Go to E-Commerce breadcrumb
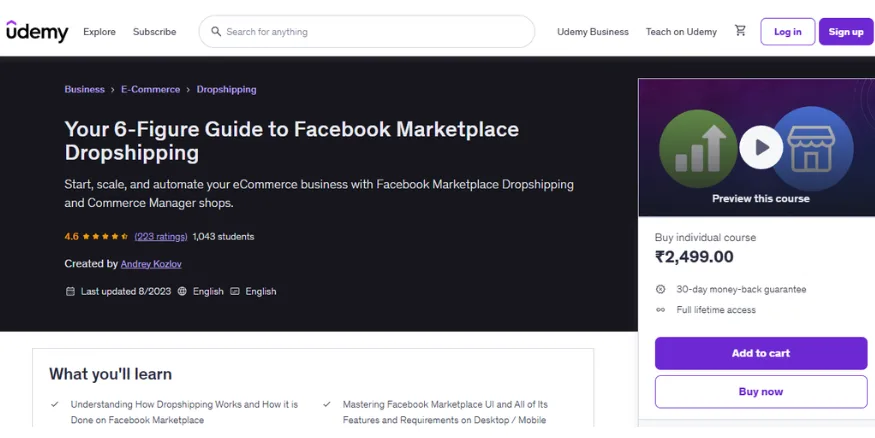Screen dimensions: 875x438 click(151, 89)
